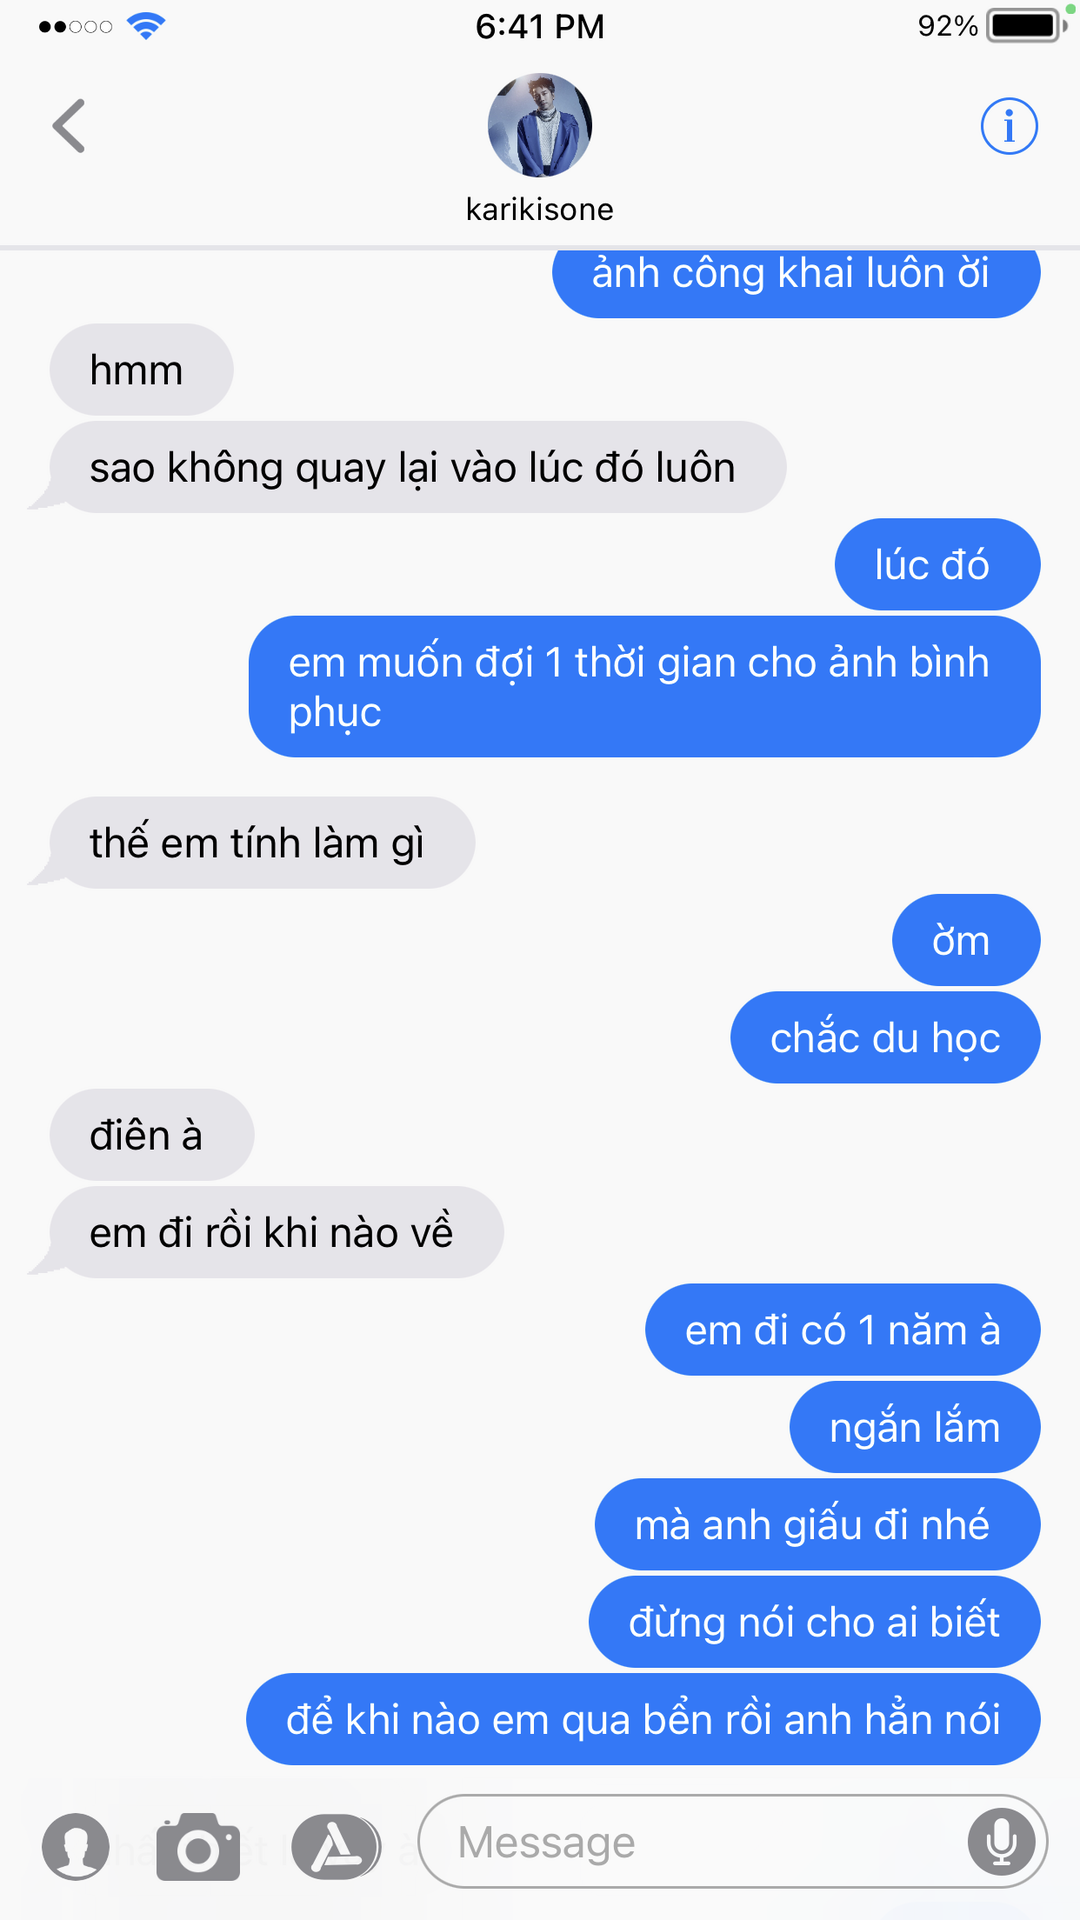Click the Message input field
1080x1920 pixels.
[733, 1841]
